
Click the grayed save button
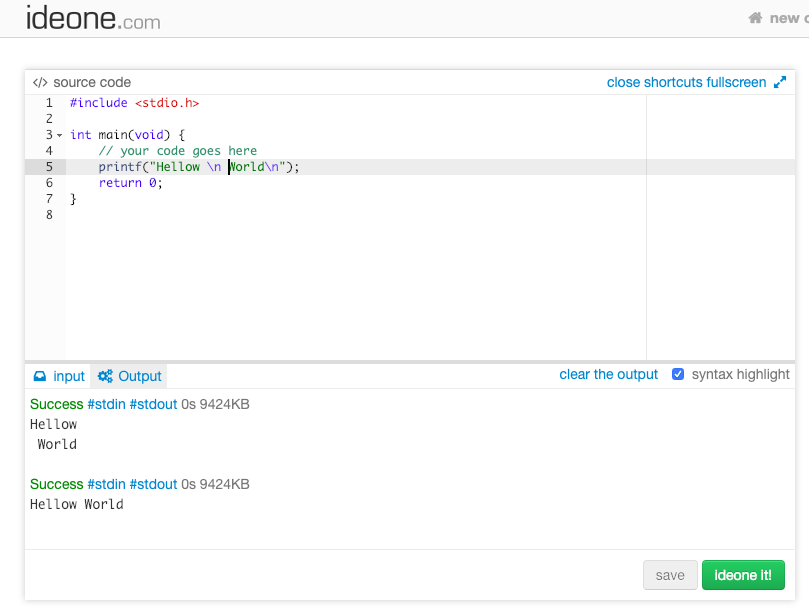[x=670, y=575]
